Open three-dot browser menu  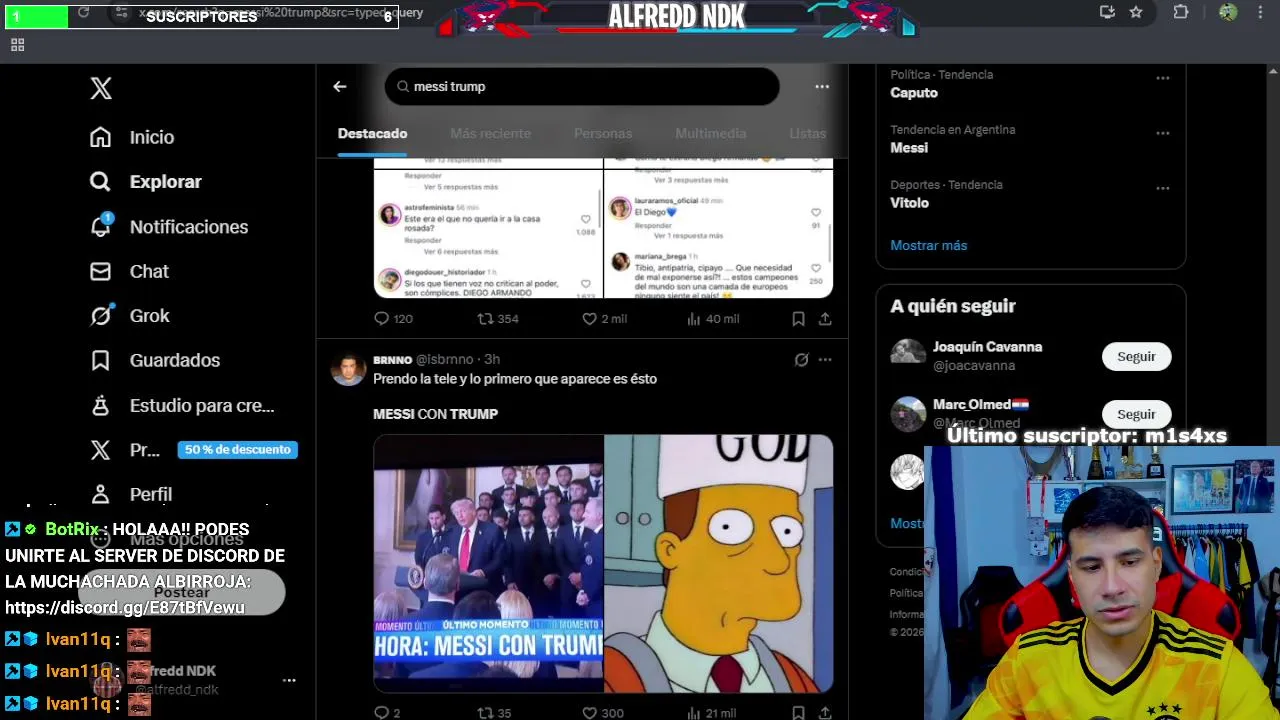coord(1258,12)
